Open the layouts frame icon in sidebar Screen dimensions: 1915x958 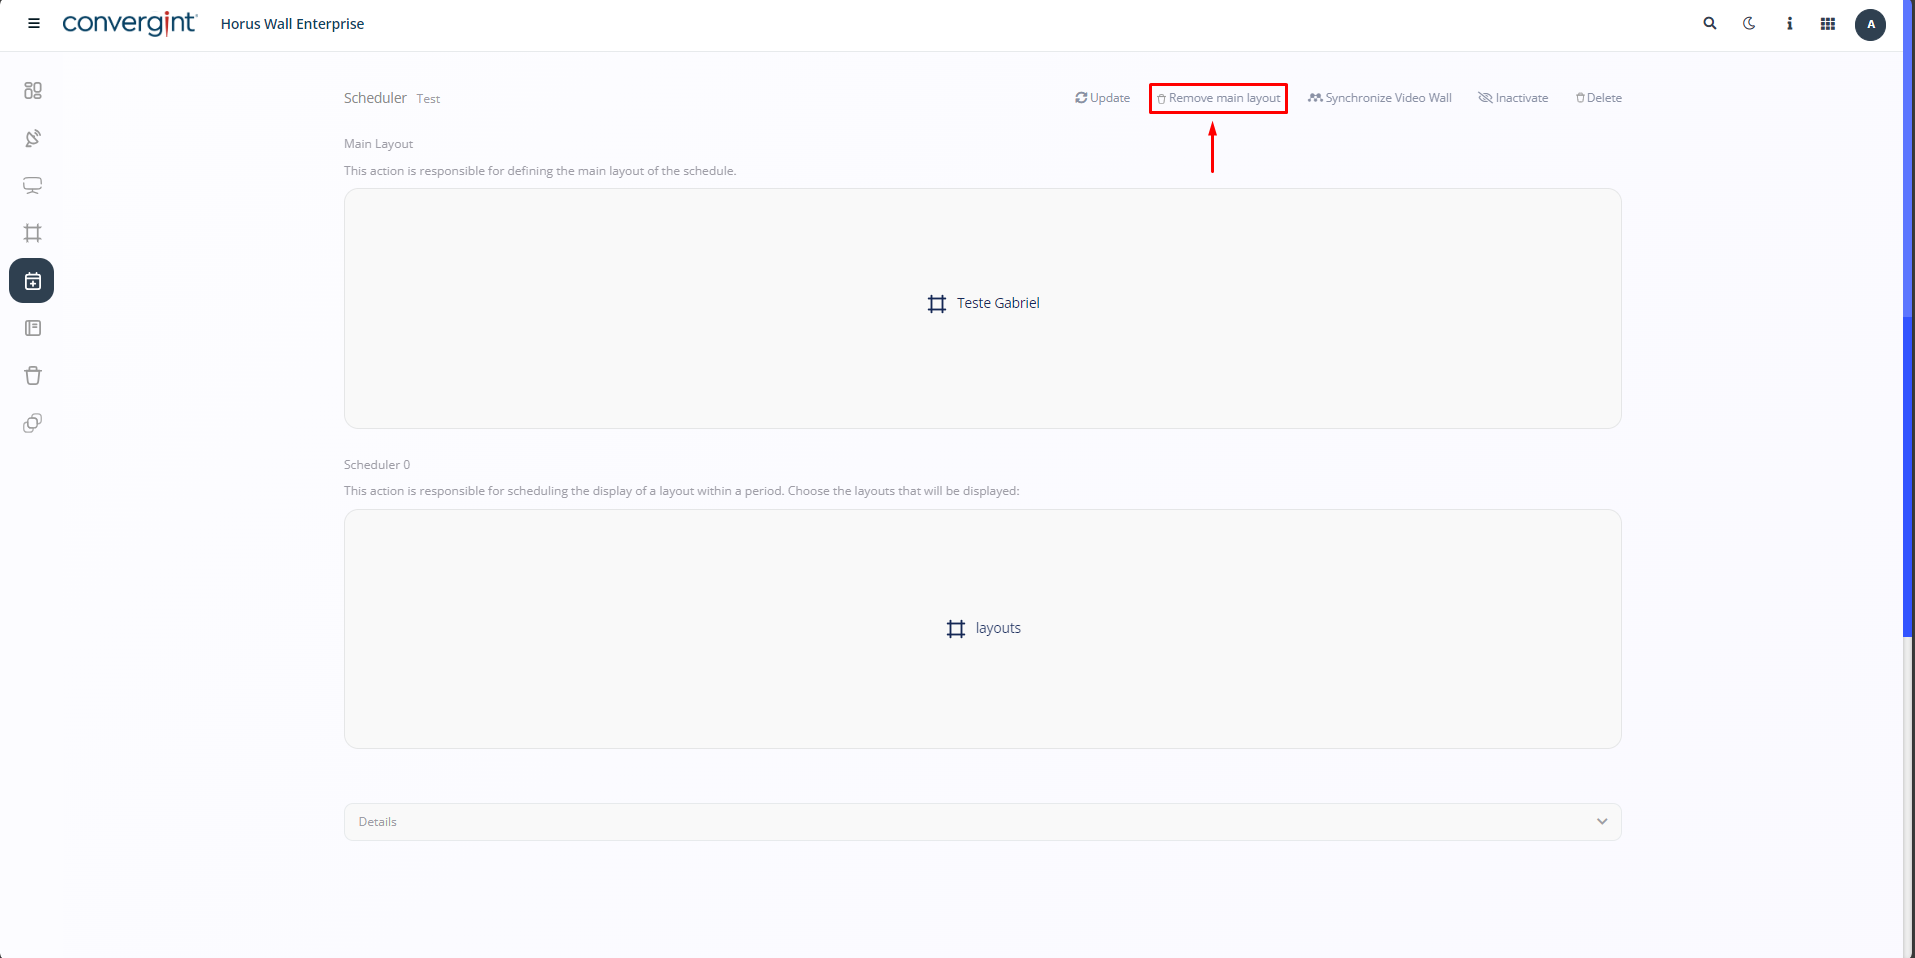tap(33, 233)
